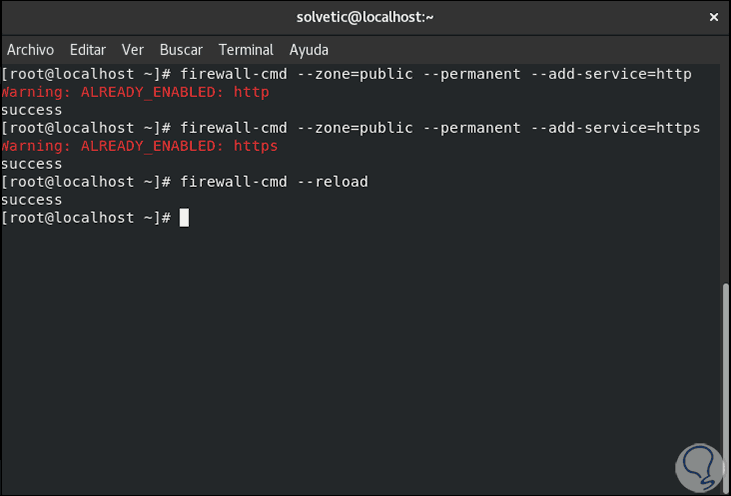Click the firewall-cmd --reload command text
This screenshot has height=496, width=731.
click(x=274, y=182)
